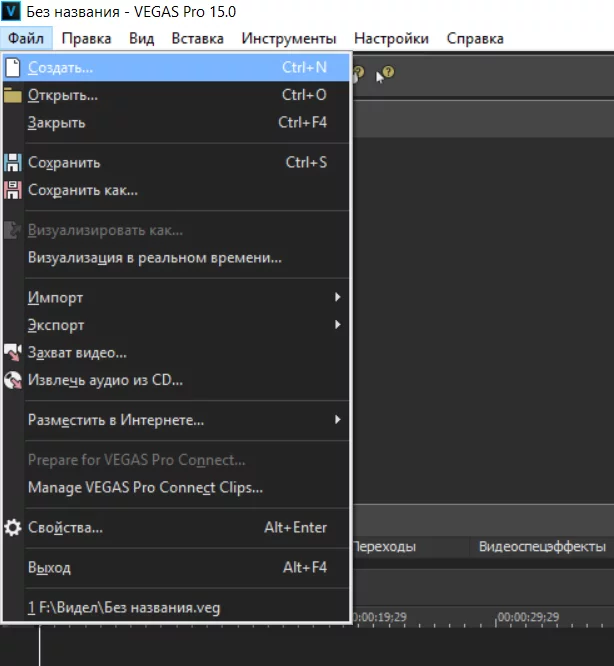Choose Manage VEGAS Pro Connect Clips
Viewport: 614px width, 666px height.
(145, 488)
